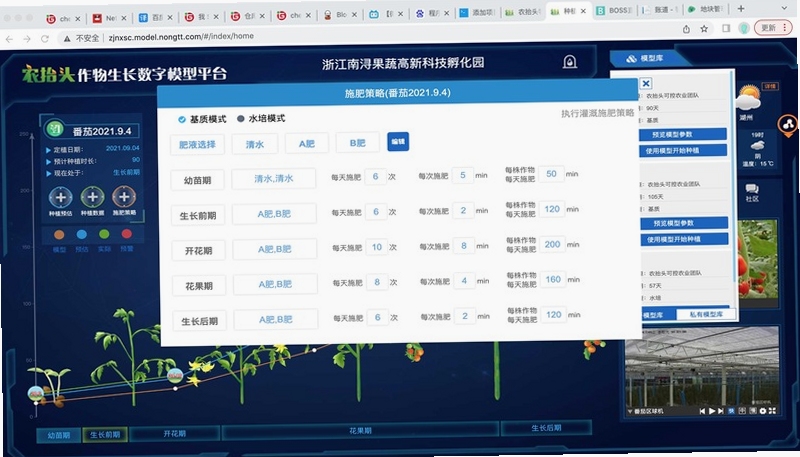The width and height of the screenshot is (800, 457).
Task: Click 幼苗期 daily times field showing 6
Action: [376, 176]
